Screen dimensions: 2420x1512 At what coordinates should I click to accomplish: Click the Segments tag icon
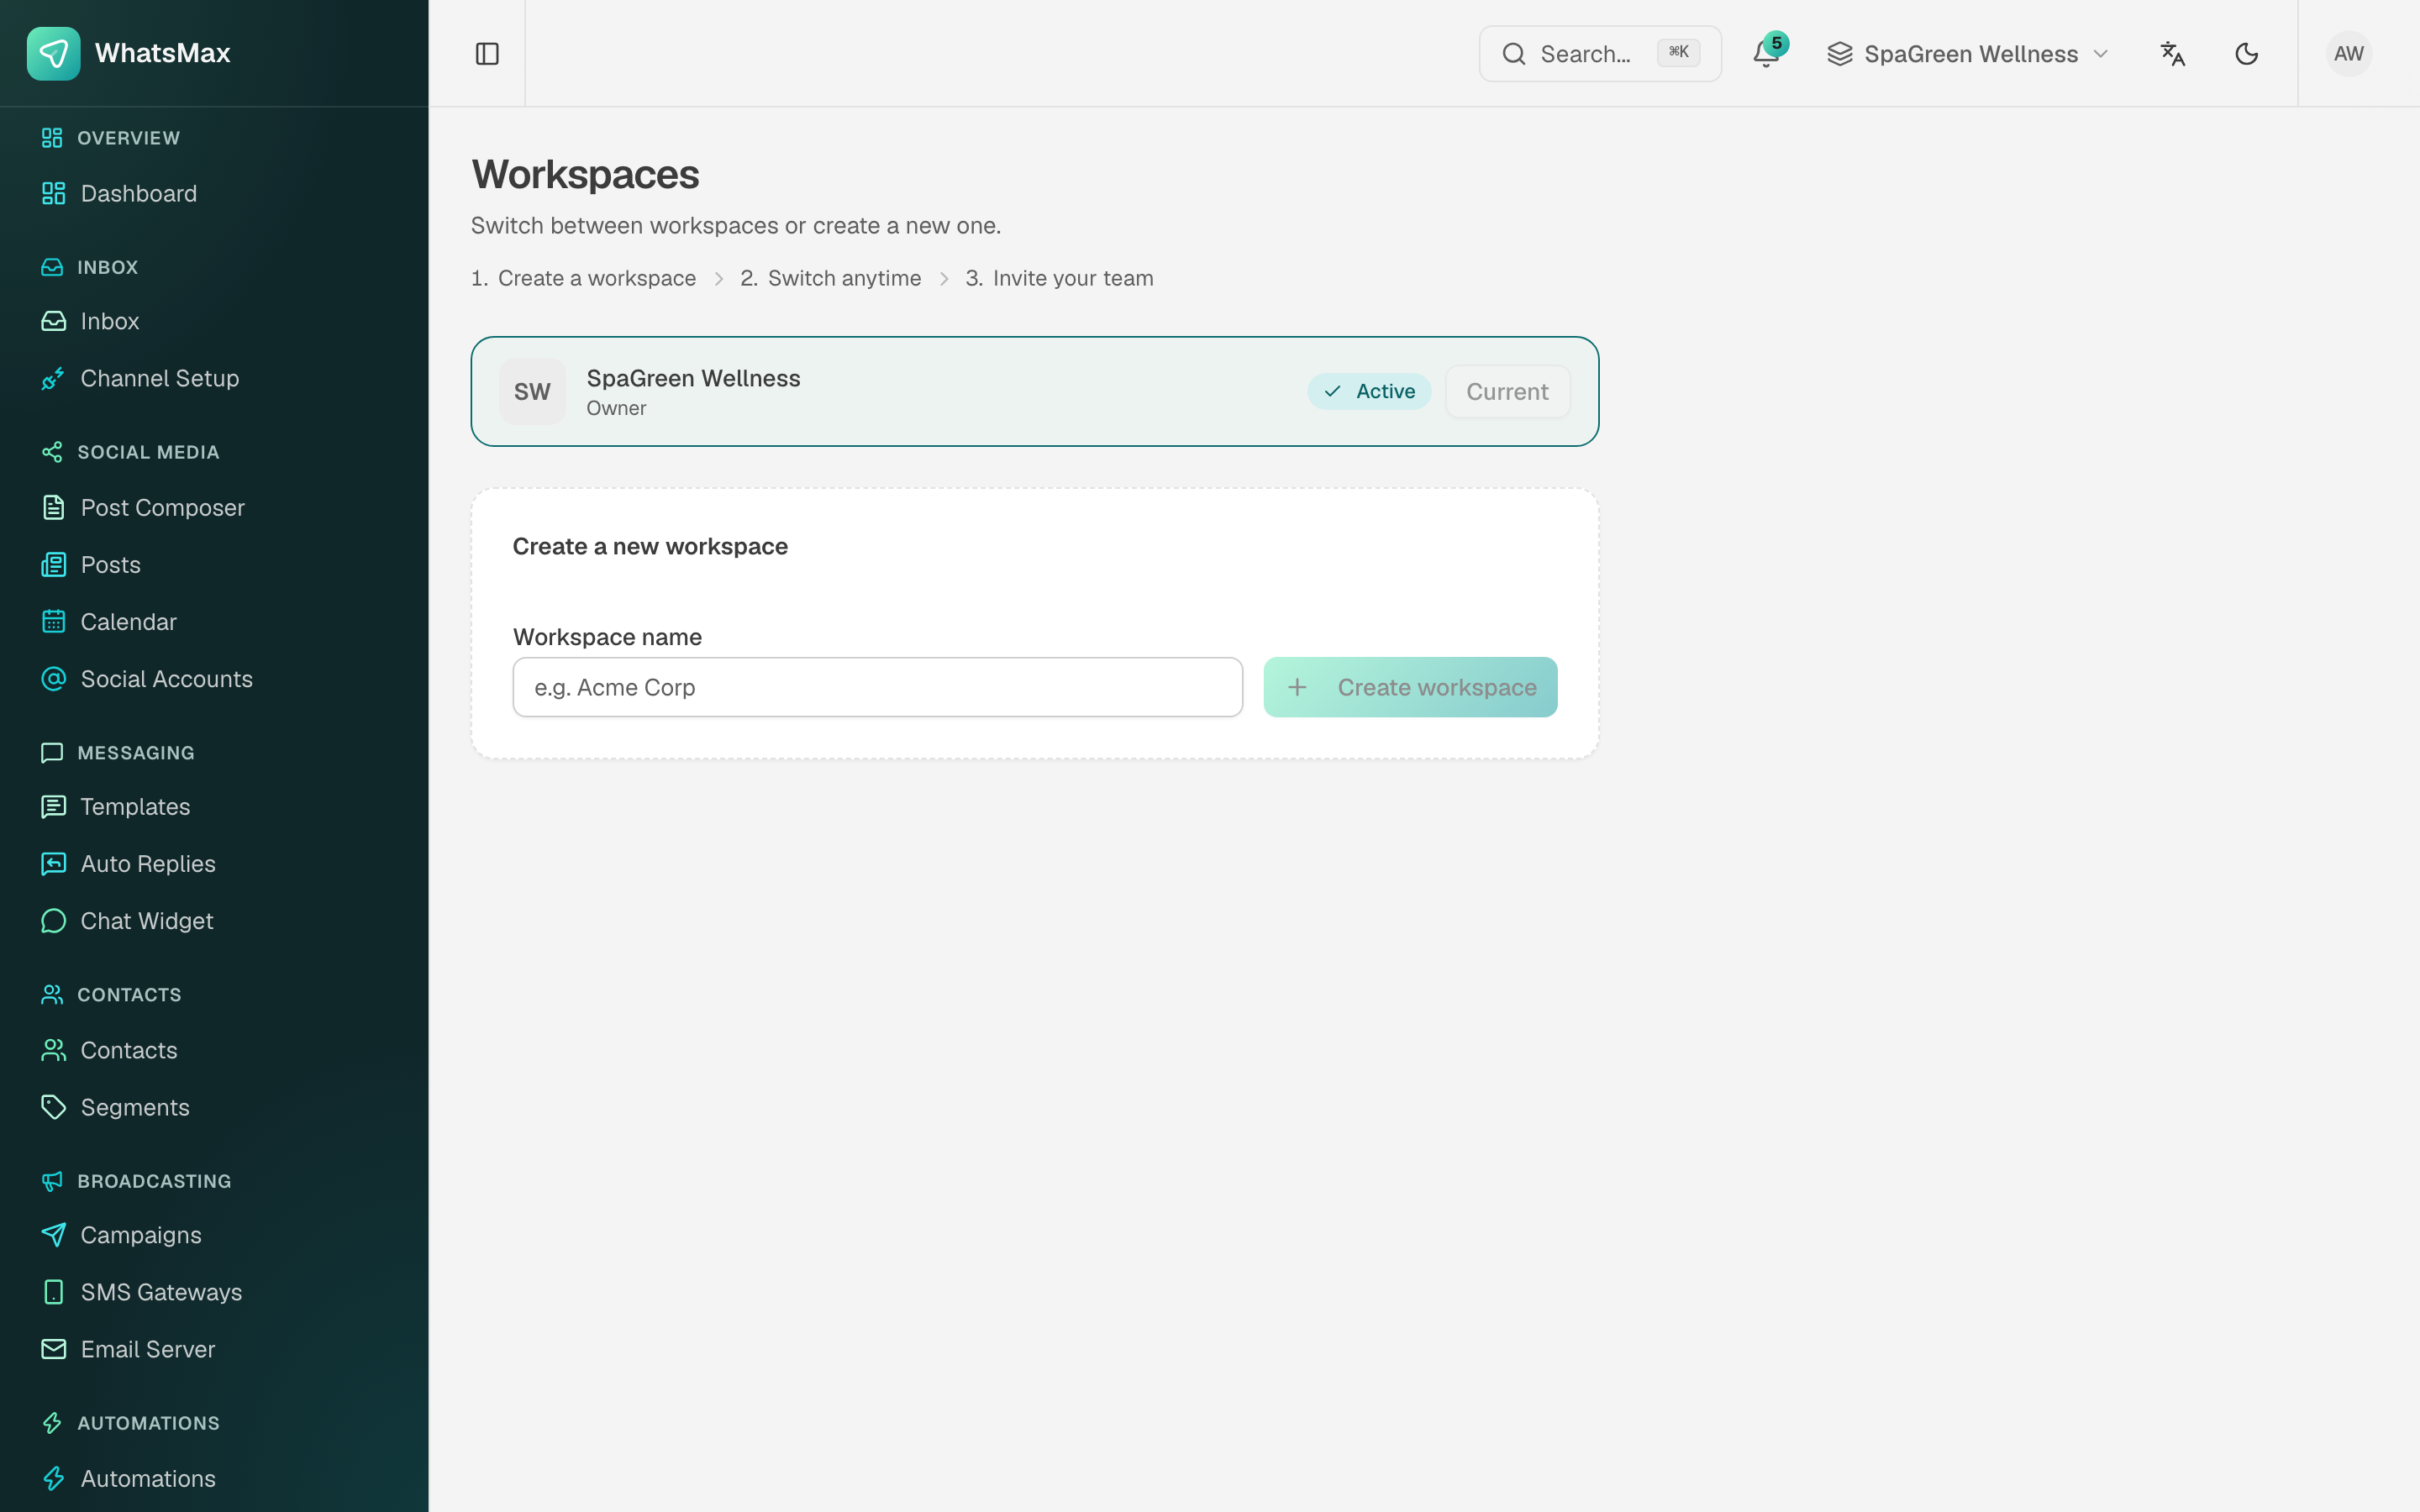click(x=53, y=1107)
